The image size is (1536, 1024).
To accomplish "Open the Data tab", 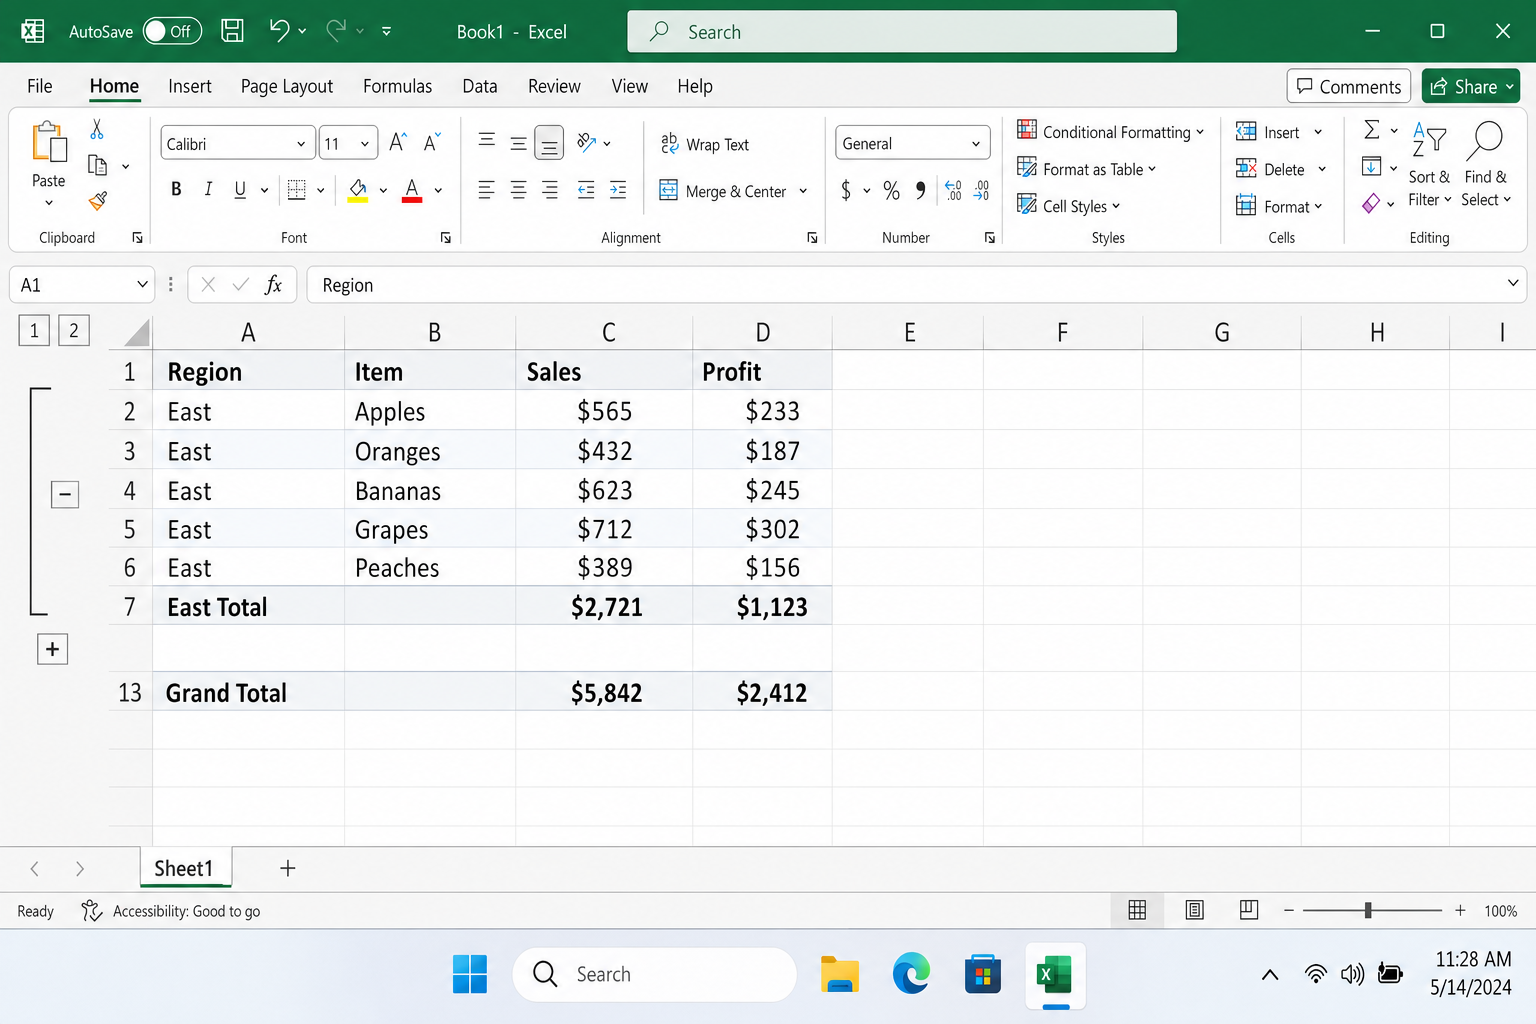I will [480, 86].
